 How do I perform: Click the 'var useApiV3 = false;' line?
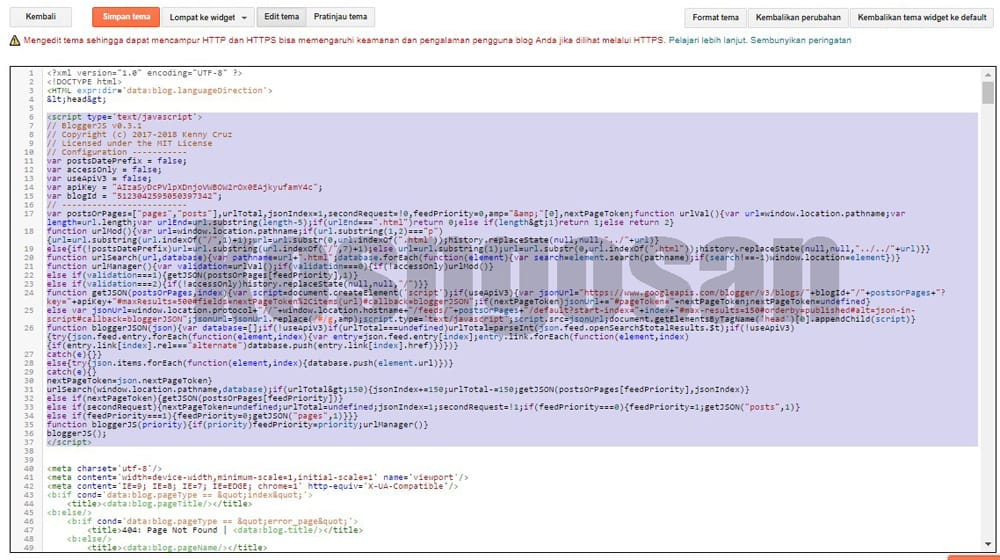tap(99, 179)
